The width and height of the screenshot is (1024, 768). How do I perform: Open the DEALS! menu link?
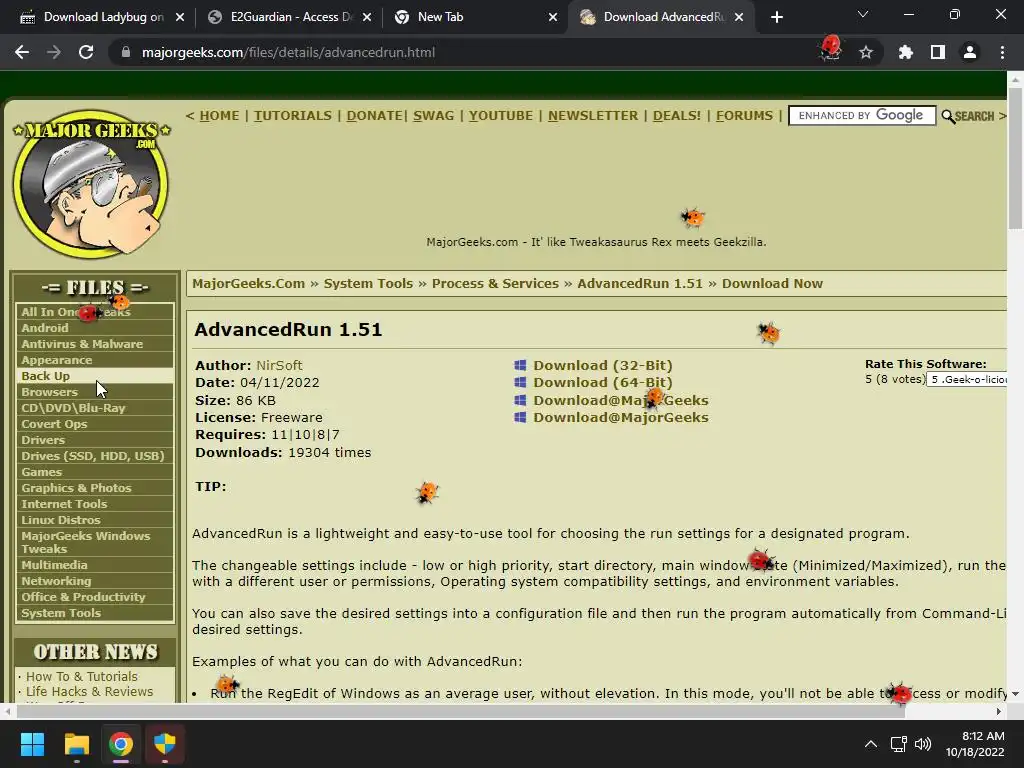677,116
